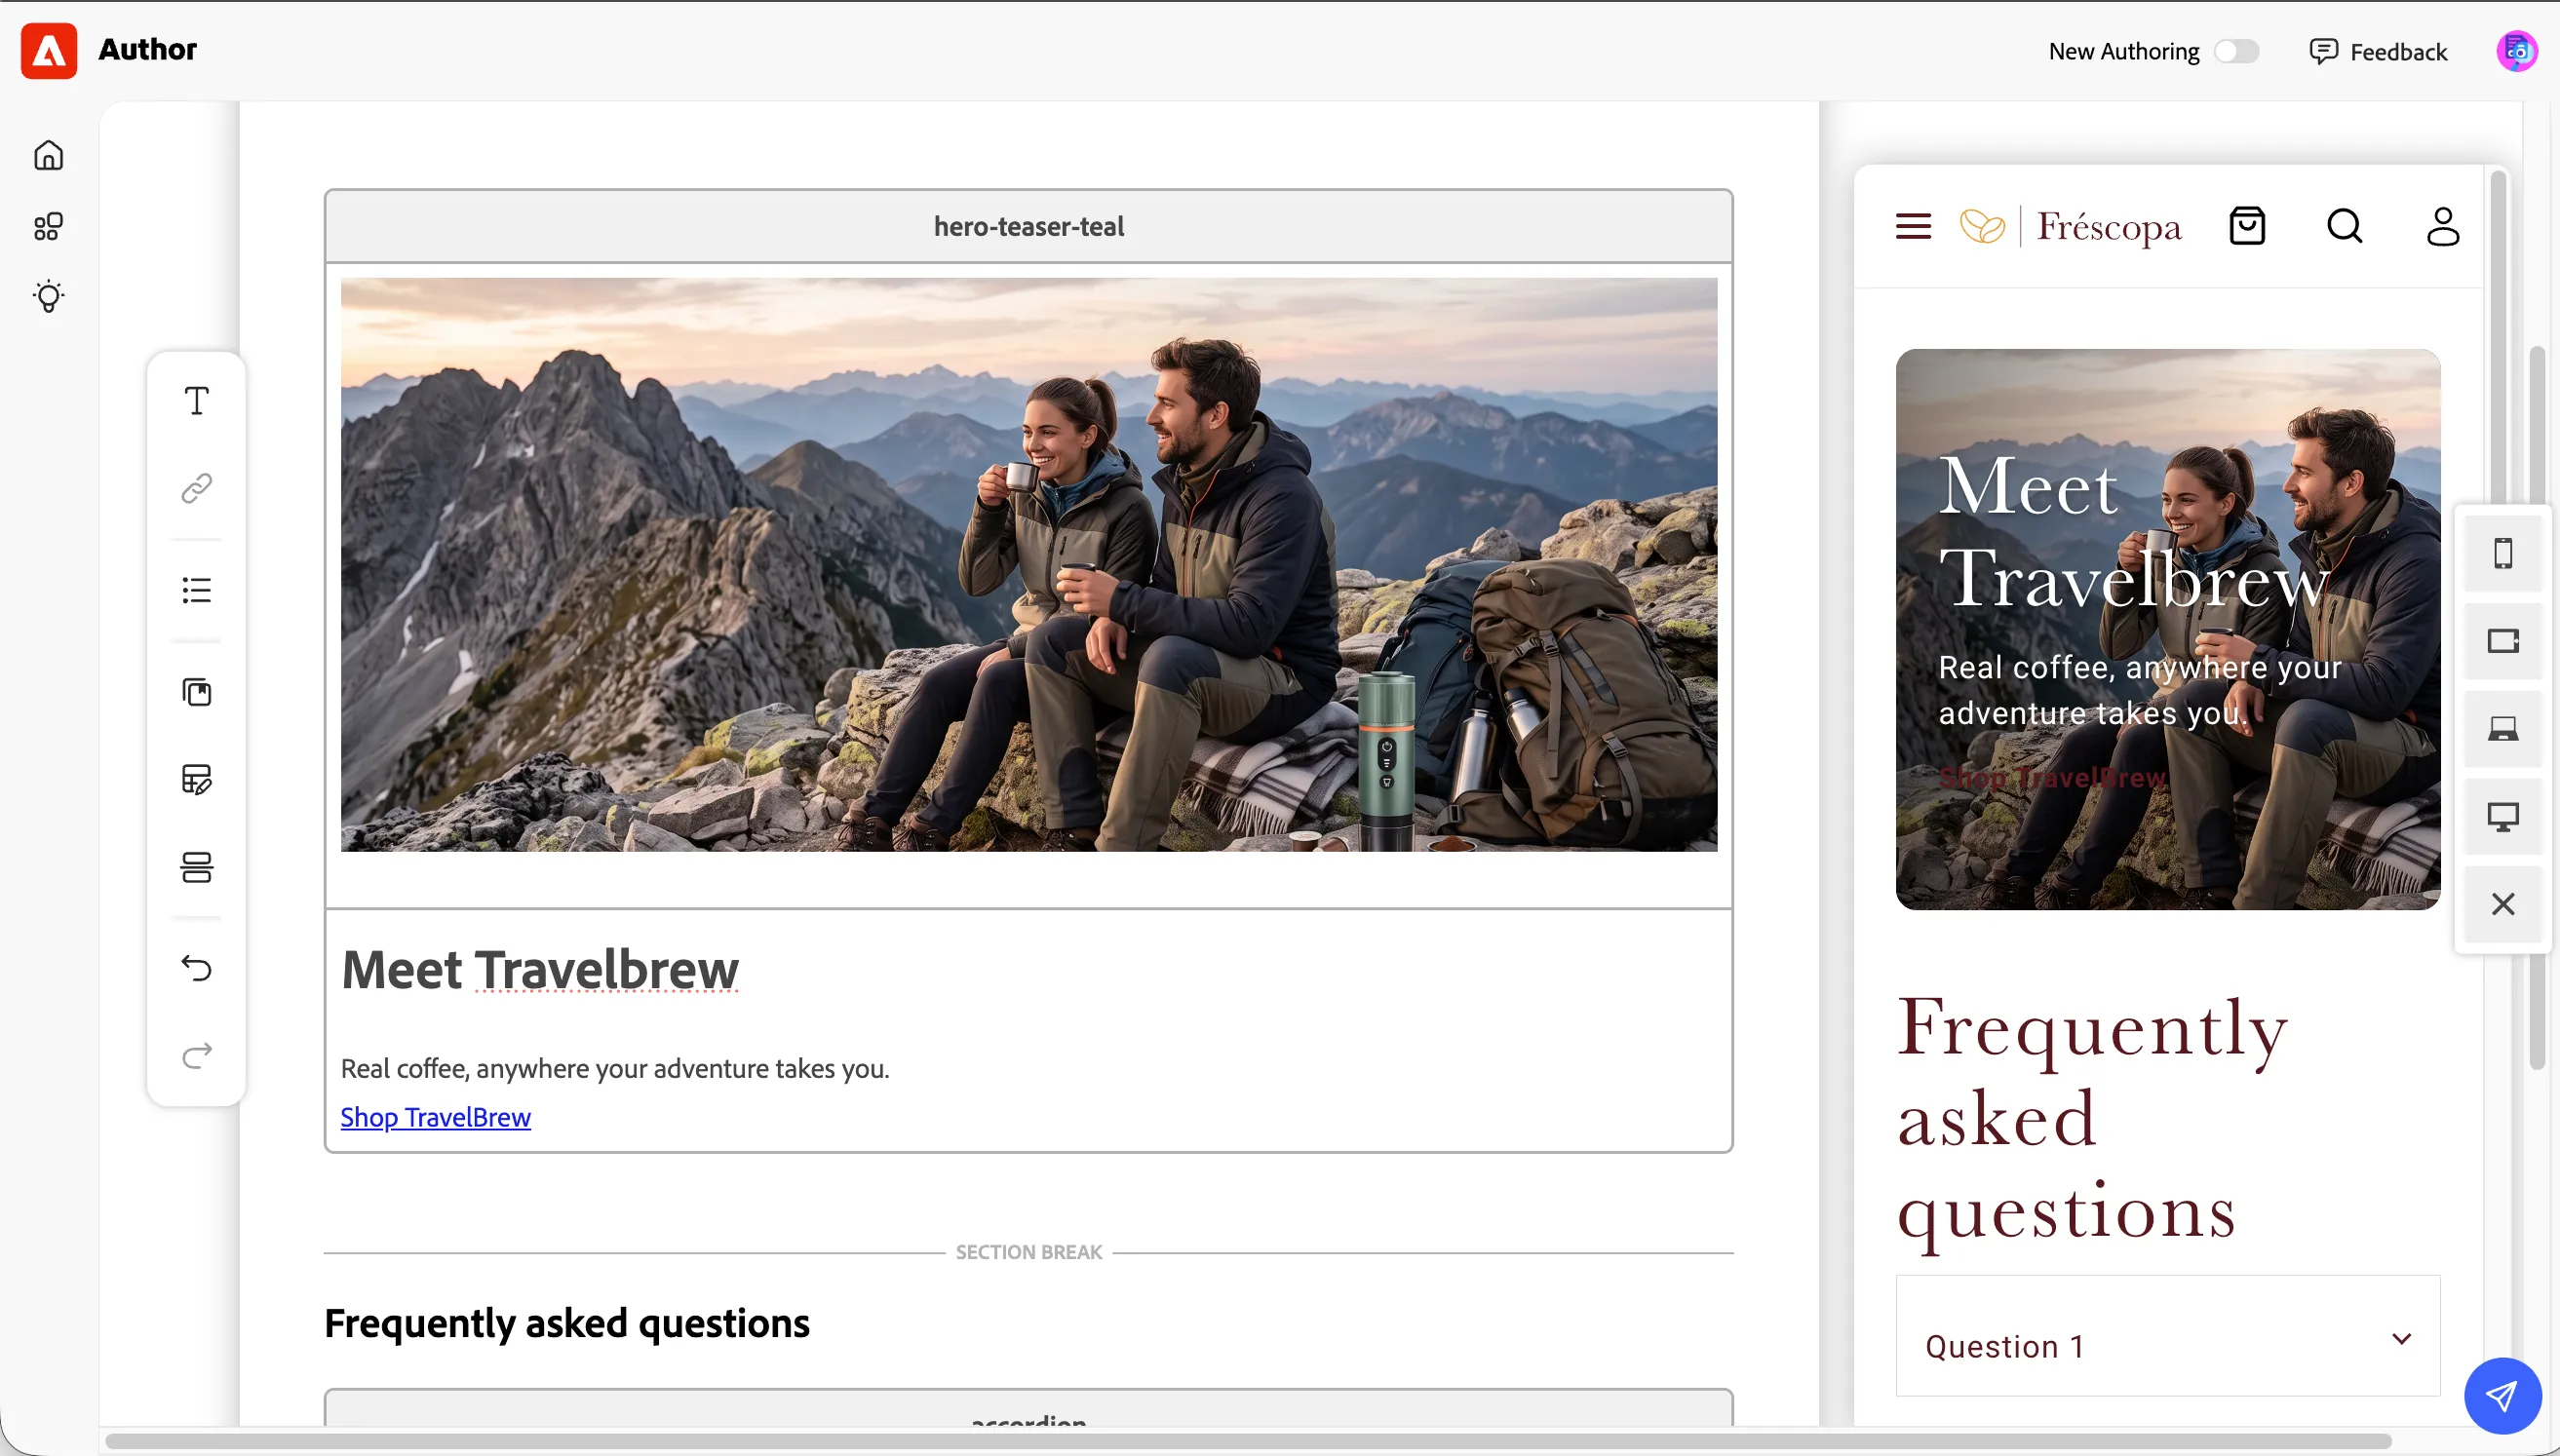
Task: Click the account user icon in preview
Action: tap(2443, 226)
